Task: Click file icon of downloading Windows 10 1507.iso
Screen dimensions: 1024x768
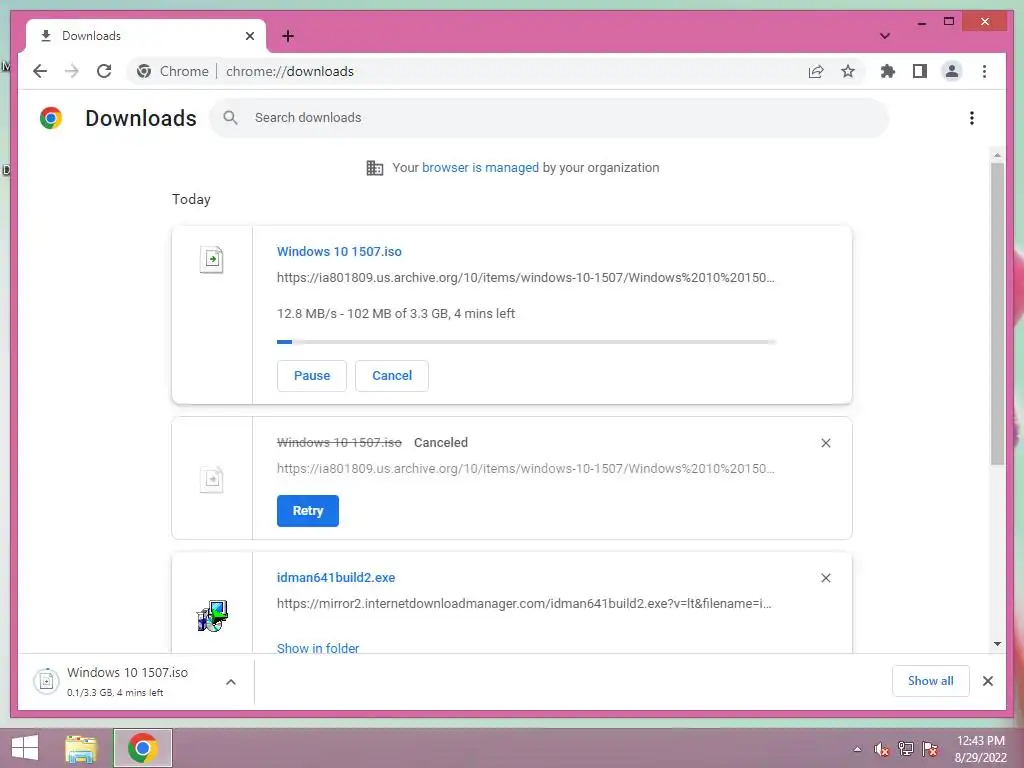Action: (212, 260)
